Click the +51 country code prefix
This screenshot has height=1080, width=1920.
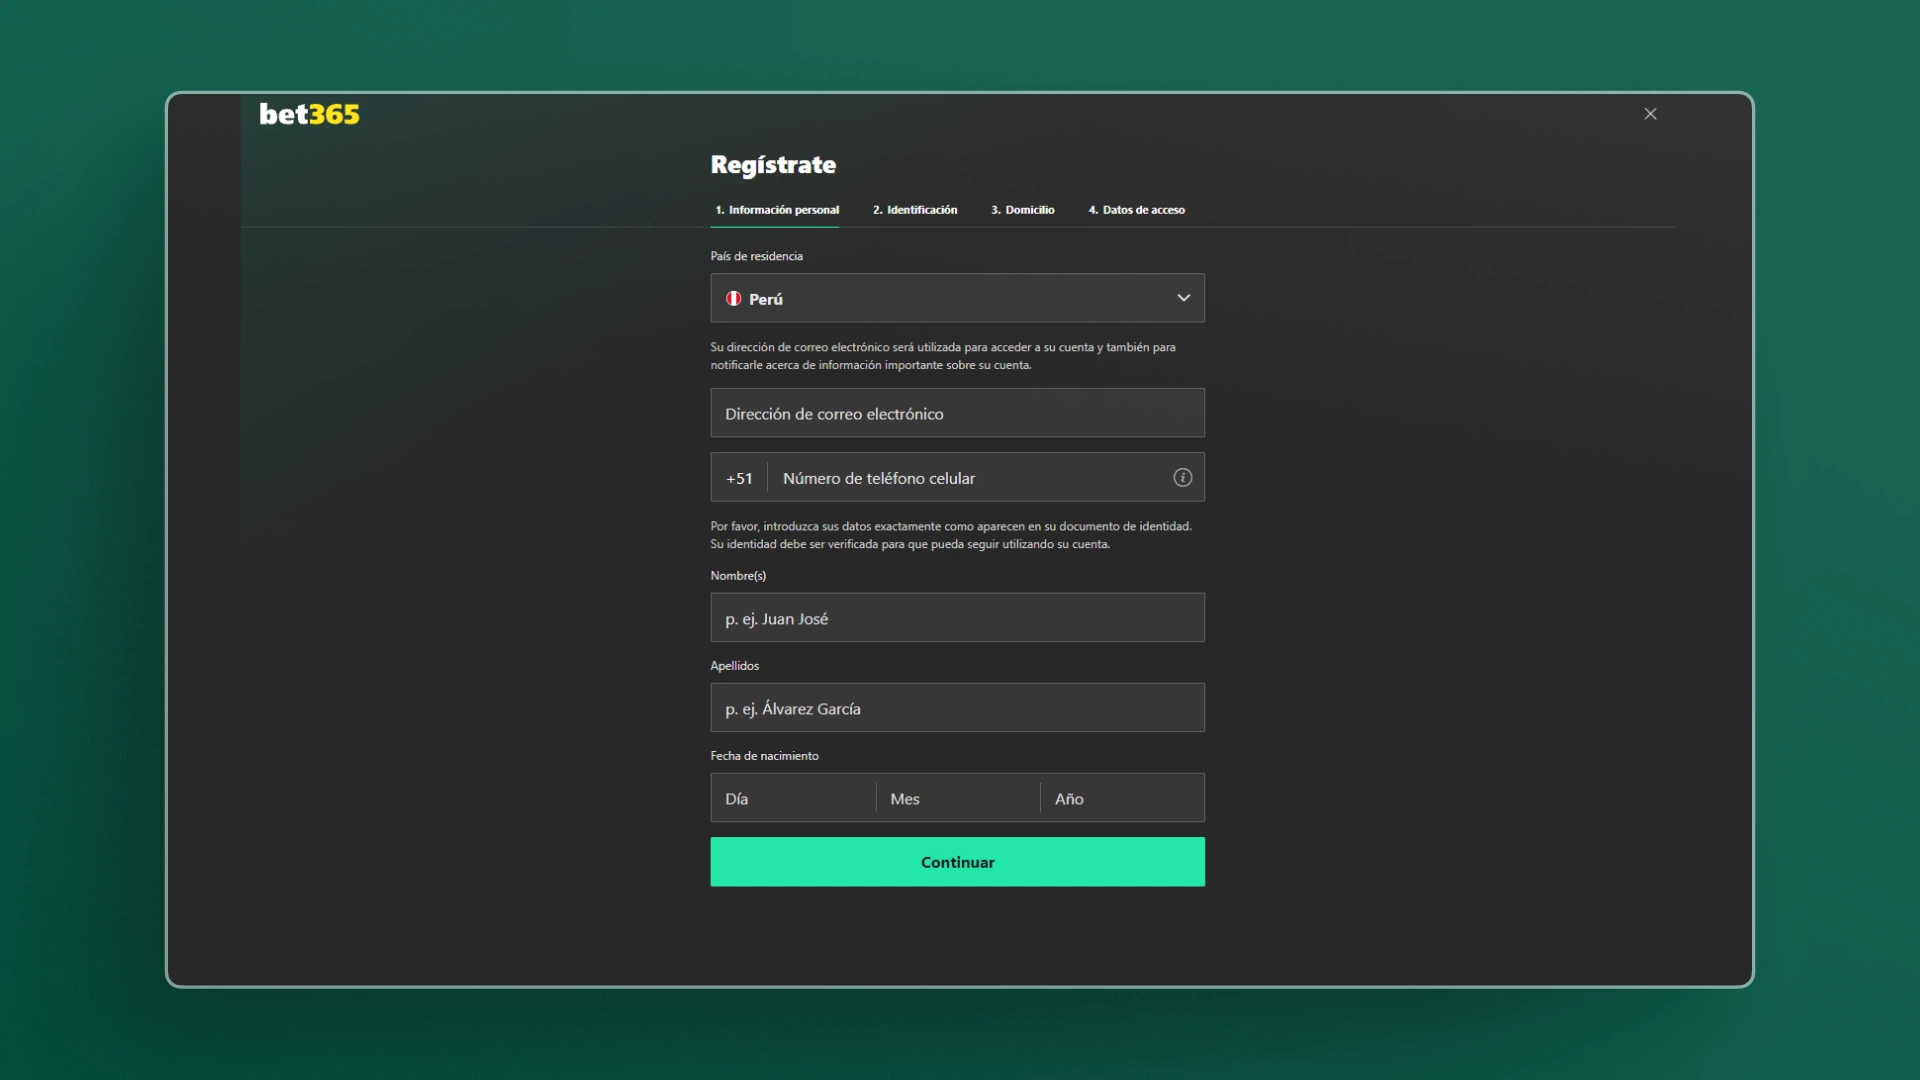coord(739,477)
